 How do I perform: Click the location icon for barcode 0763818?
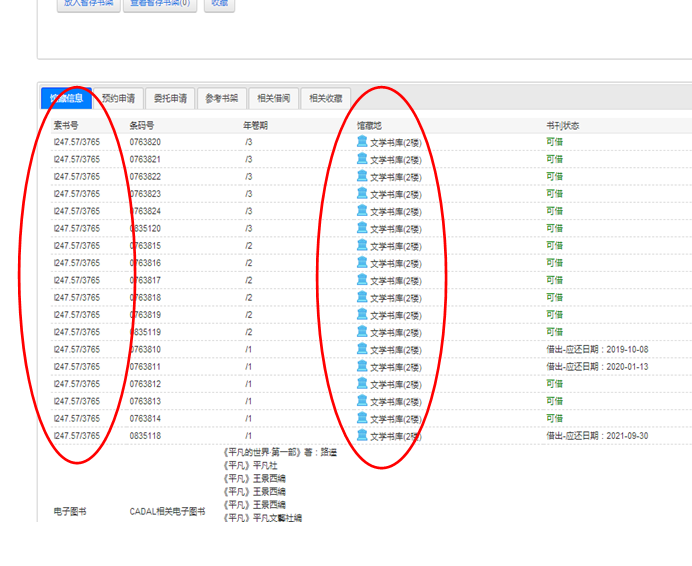tap(362, 297)
